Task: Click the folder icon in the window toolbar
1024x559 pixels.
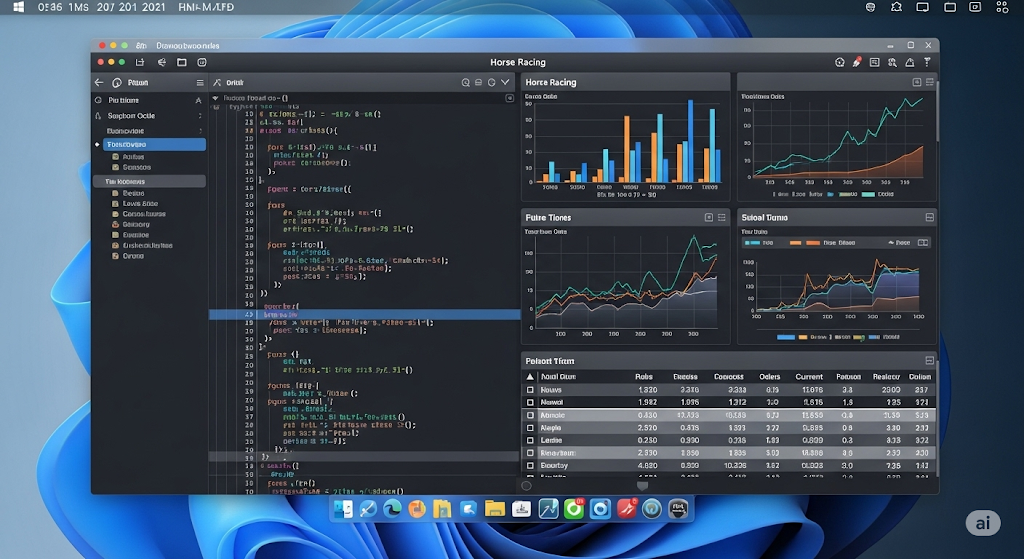Action: pos(181,62)
